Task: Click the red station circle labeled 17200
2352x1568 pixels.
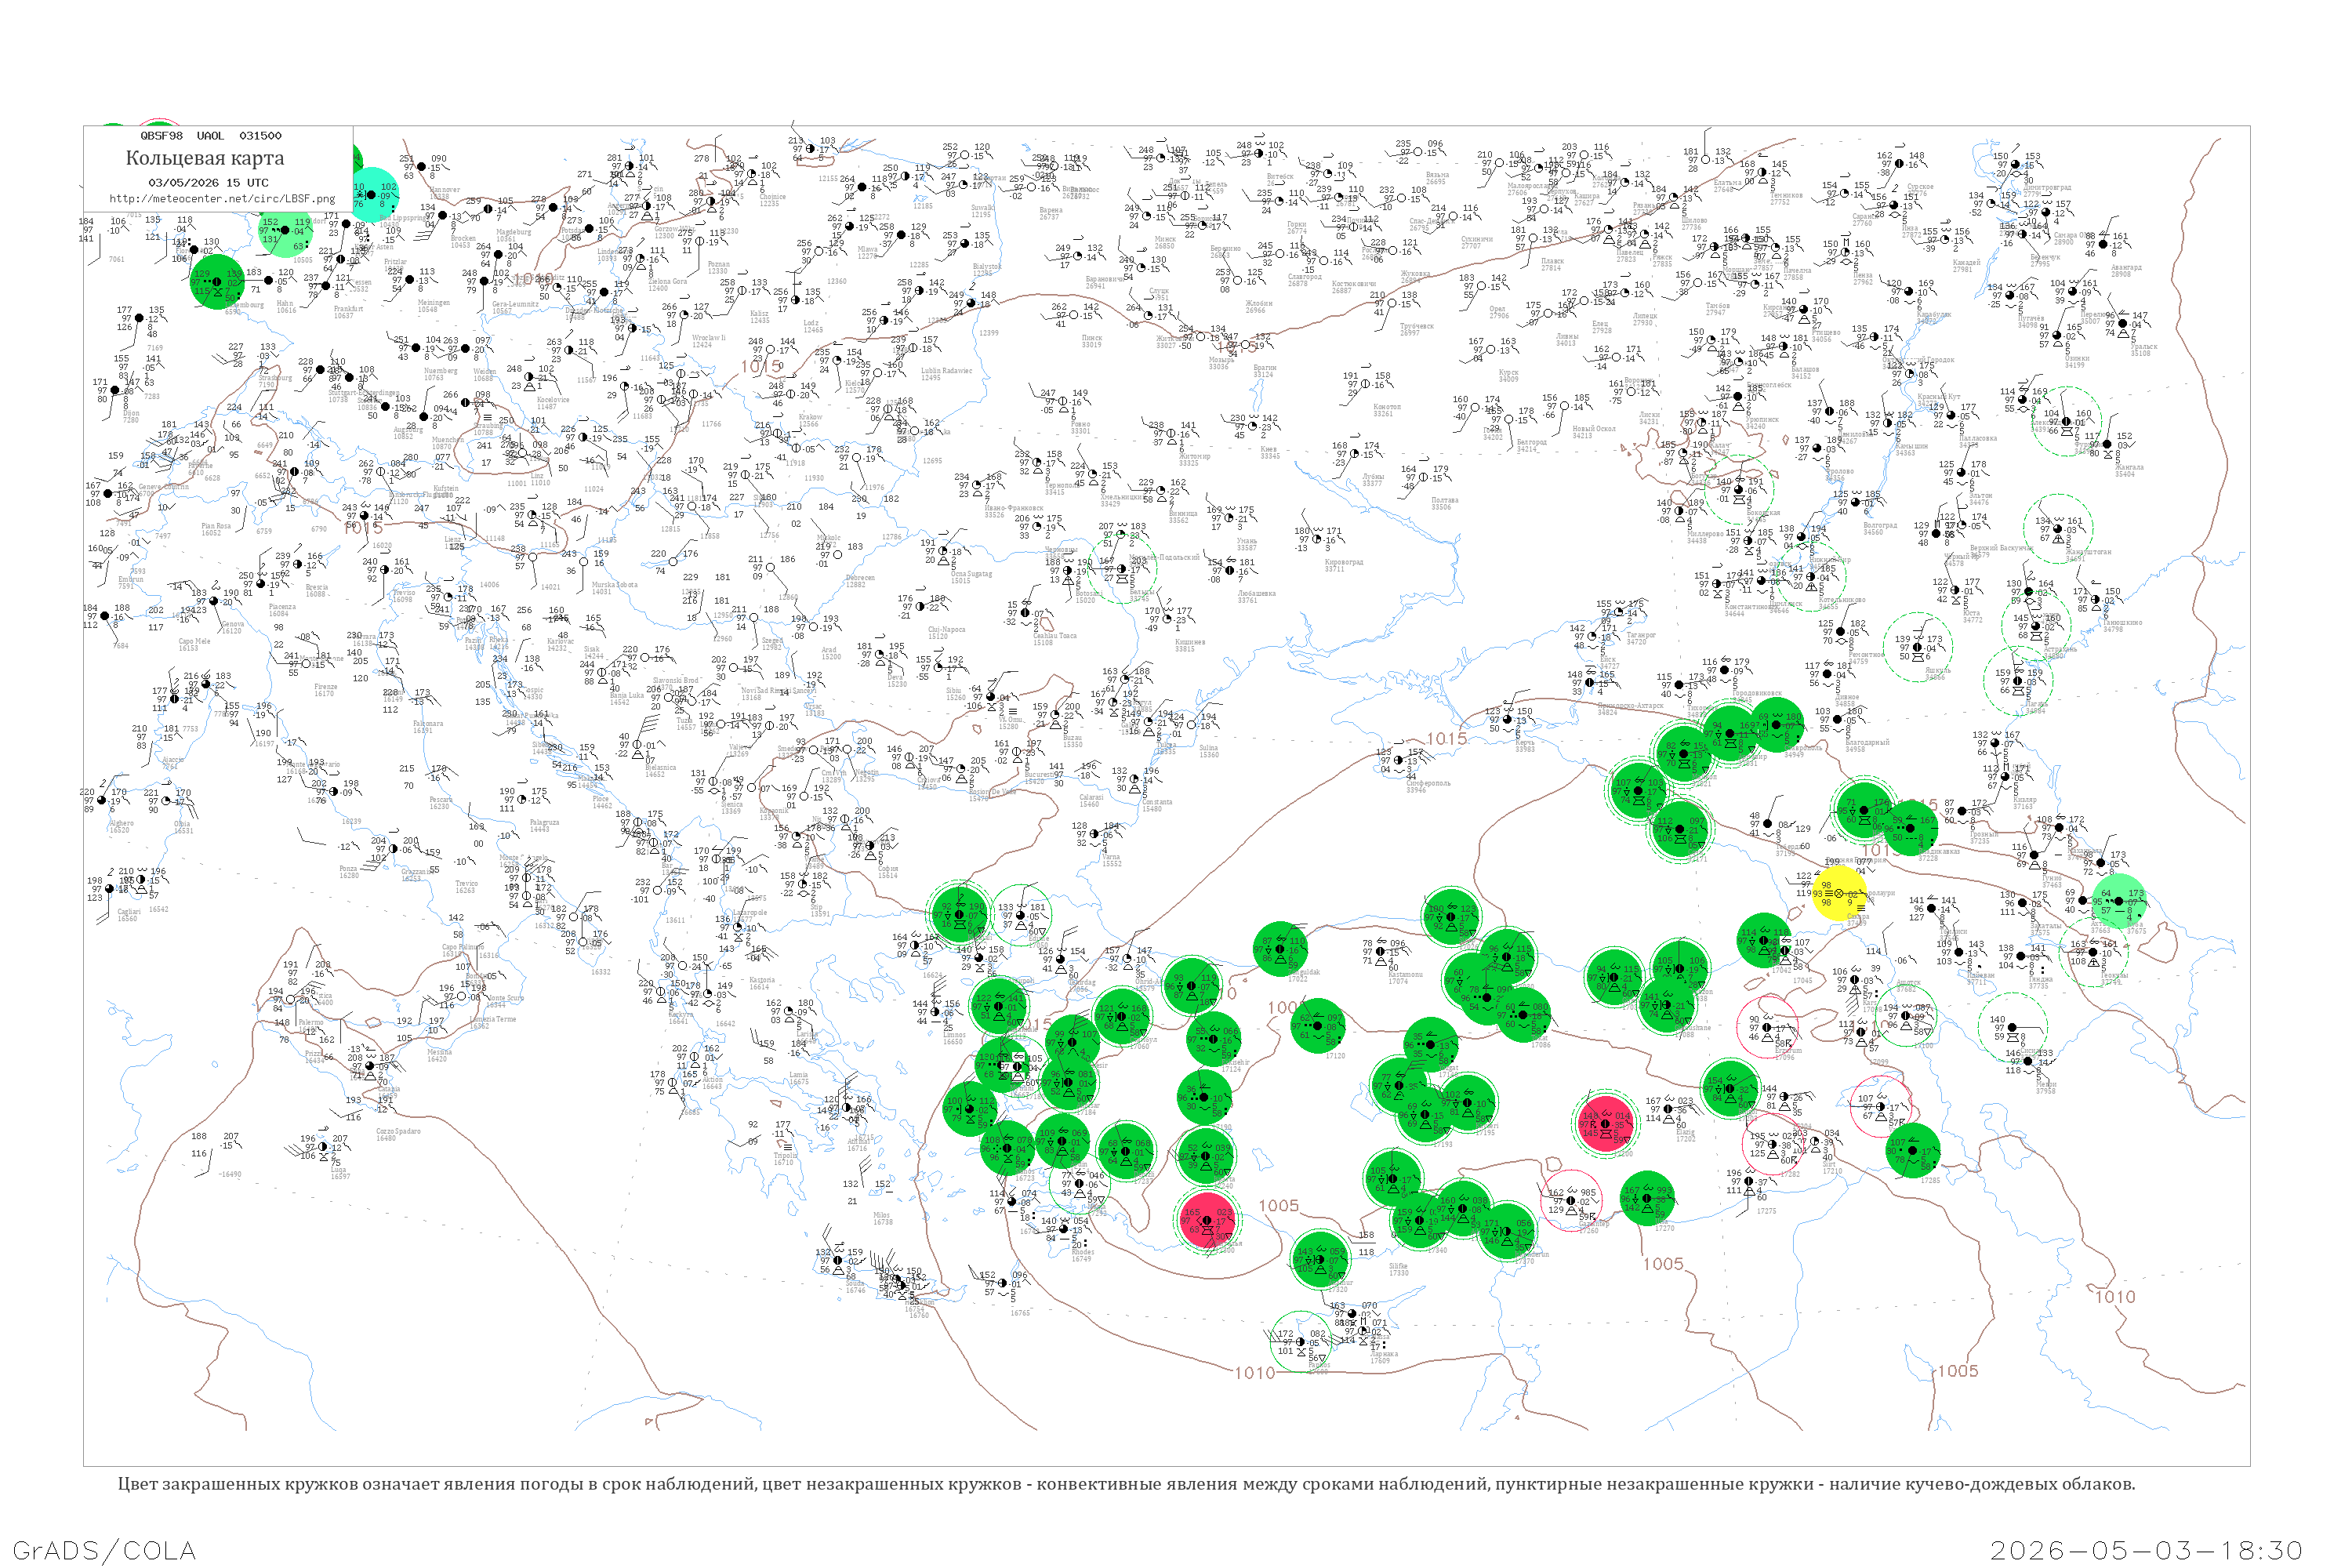Action: tap(1605, 1124)
